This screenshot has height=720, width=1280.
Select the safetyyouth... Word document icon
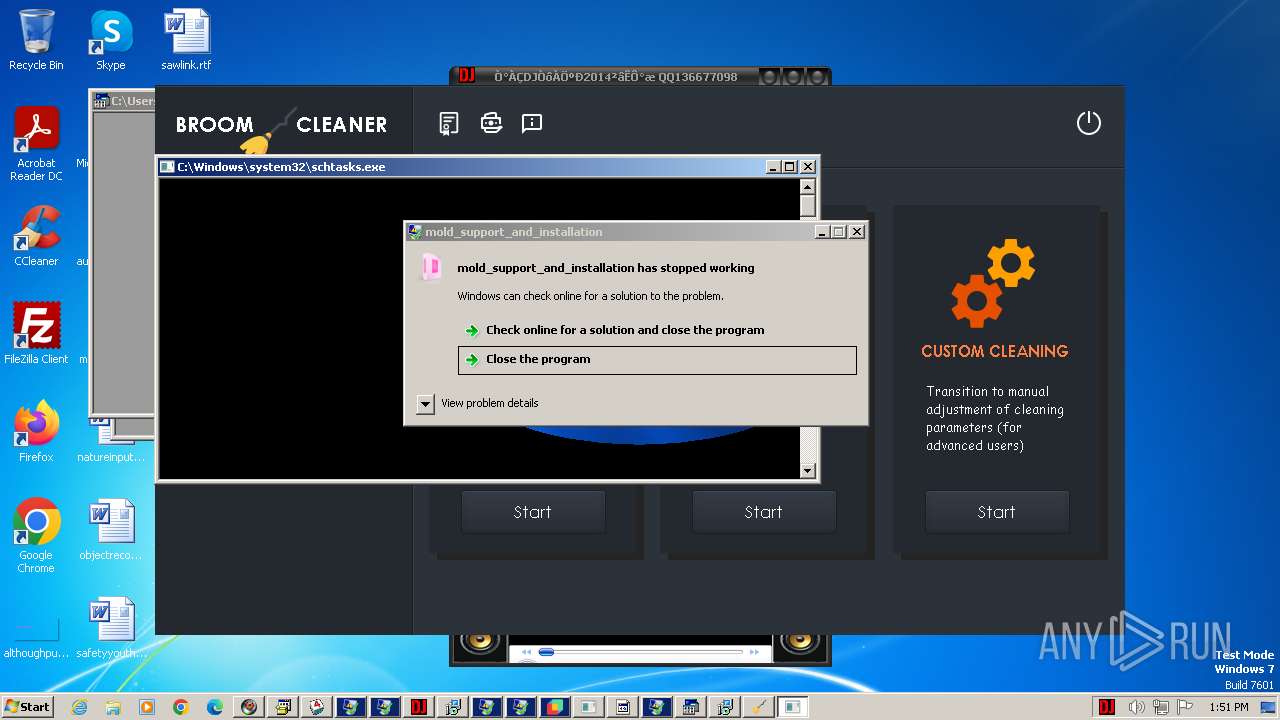pyautogui.click(x=110, y=628)
